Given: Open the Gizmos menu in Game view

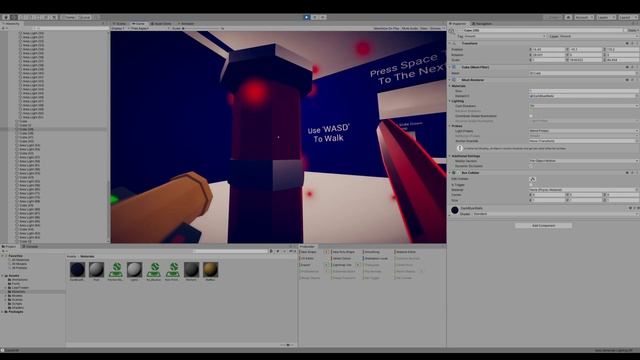Looking at the screenshot, I should pyautogui.click(x=437, y=29).
